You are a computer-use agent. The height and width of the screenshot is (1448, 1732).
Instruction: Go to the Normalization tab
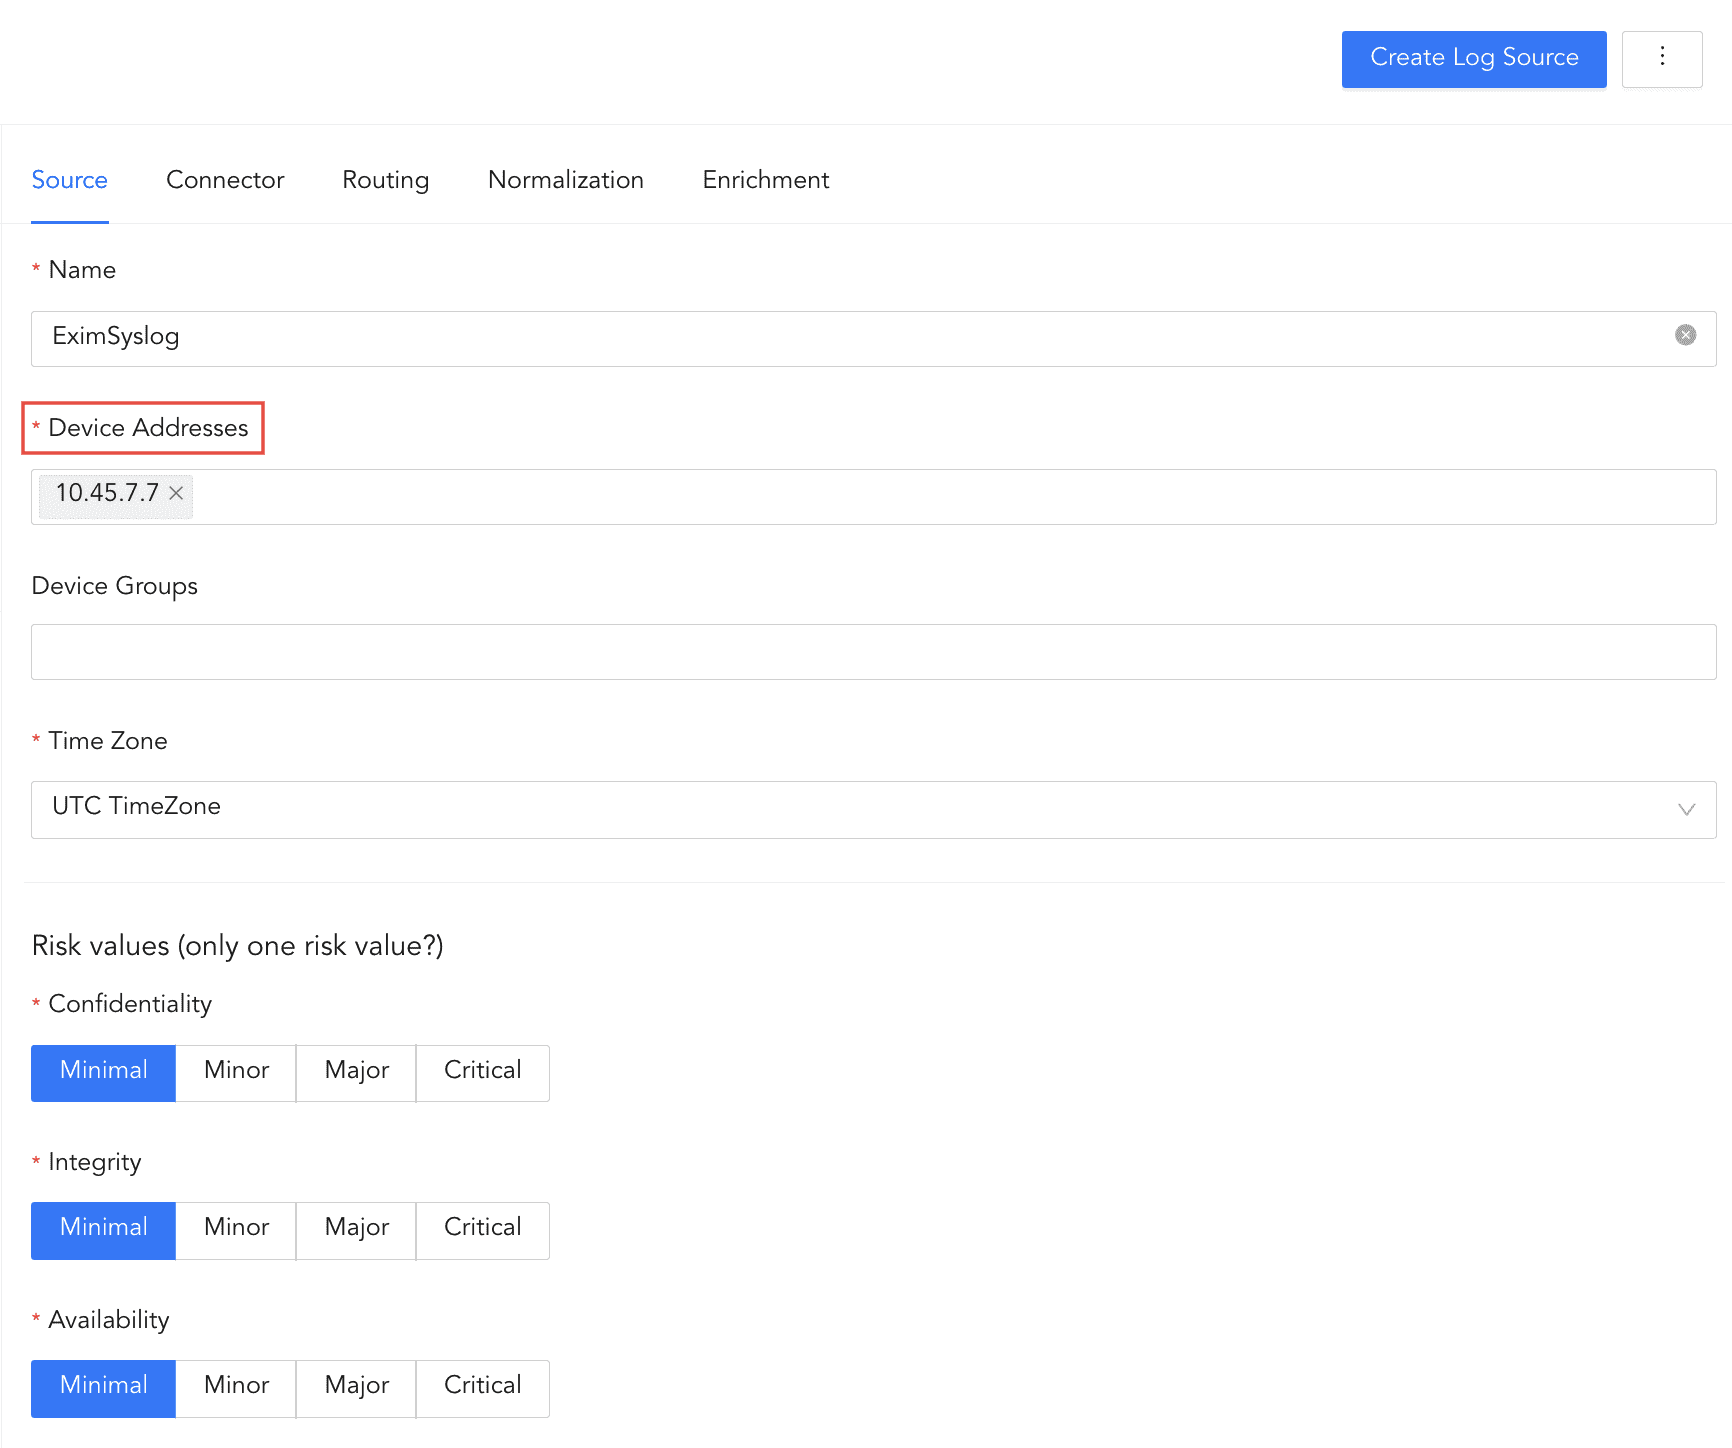tap(565, 180)
